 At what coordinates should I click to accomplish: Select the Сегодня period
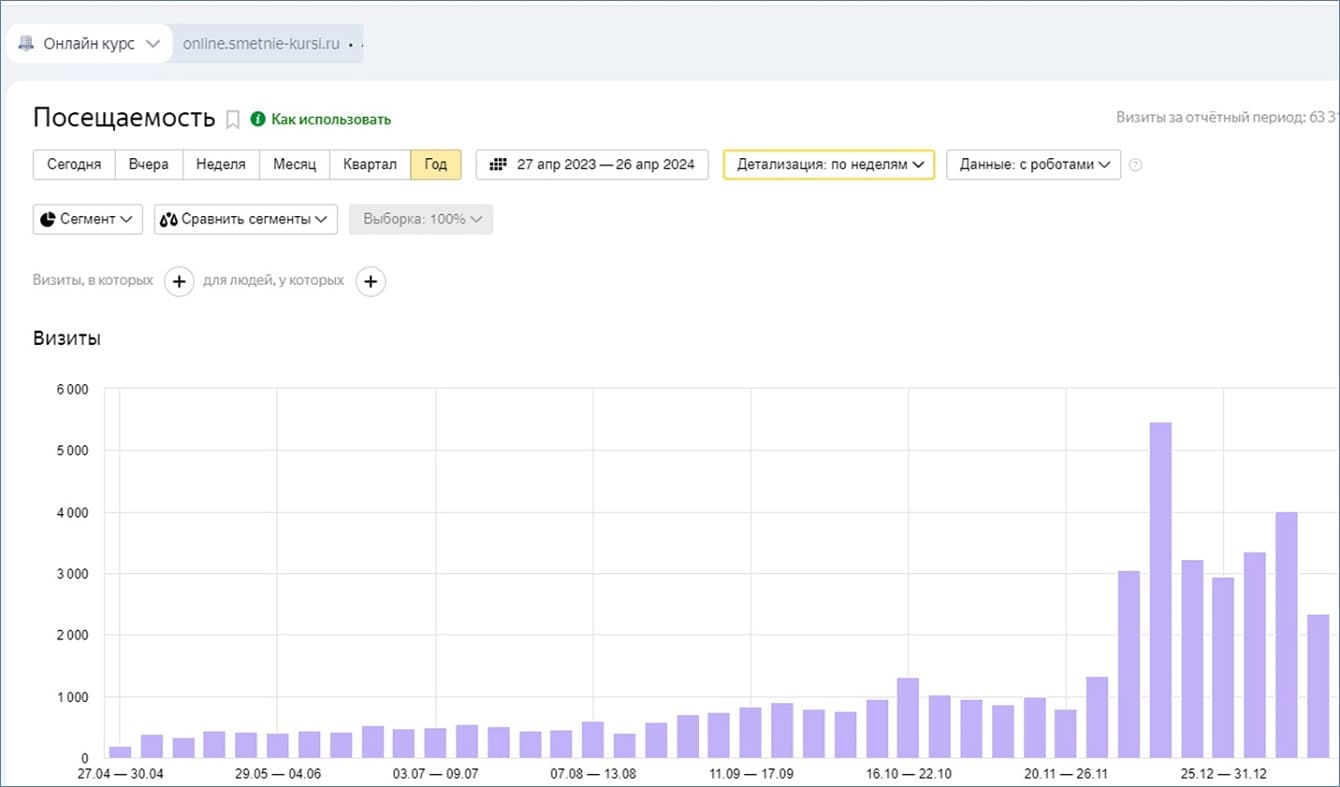(74, 164)
